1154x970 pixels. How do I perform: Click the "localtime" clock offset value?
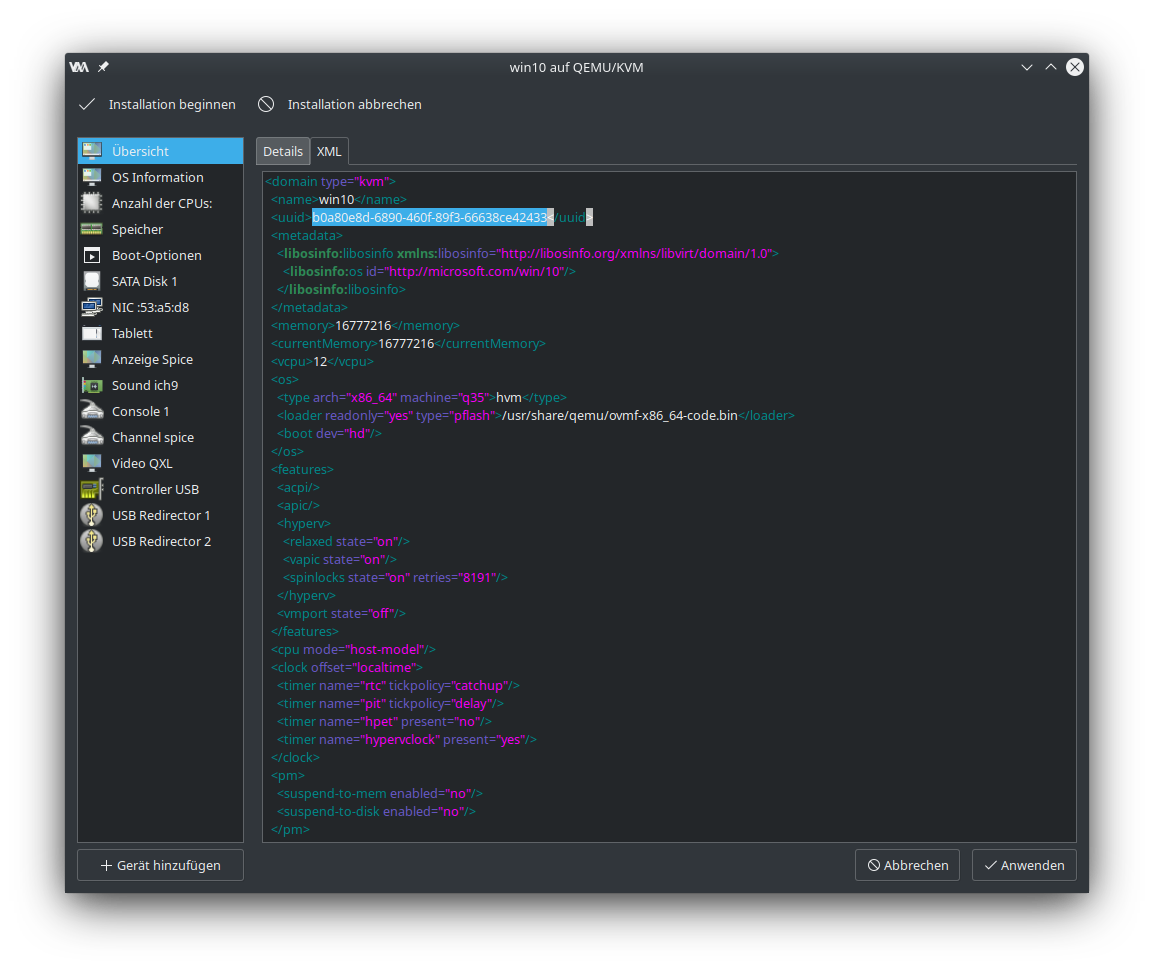[383, 668]
